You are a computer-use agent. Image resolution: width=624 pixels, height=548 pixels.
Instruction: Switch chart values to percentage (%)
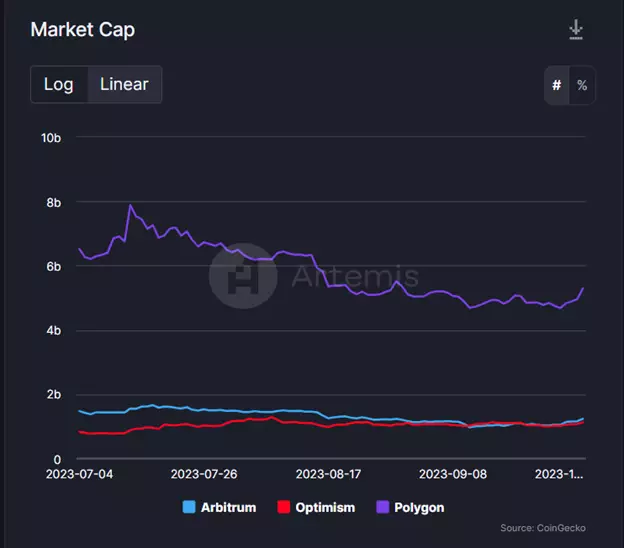582,85
